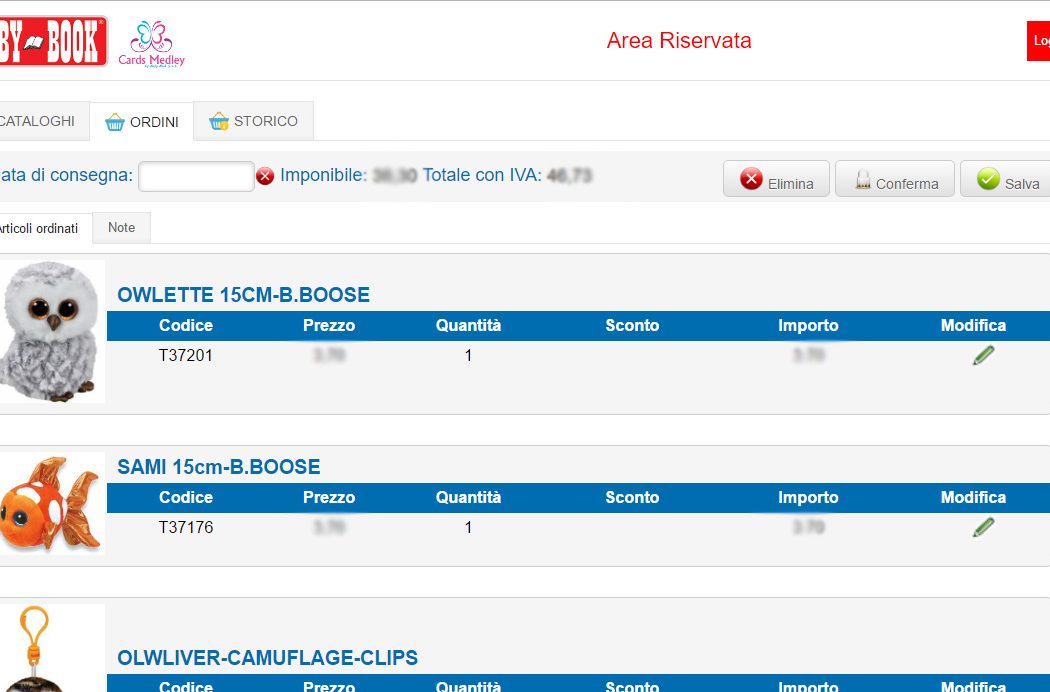The image size is (1050, 692).
Task: Focus the delivery date input field
Action: click(x=196, y=176)
